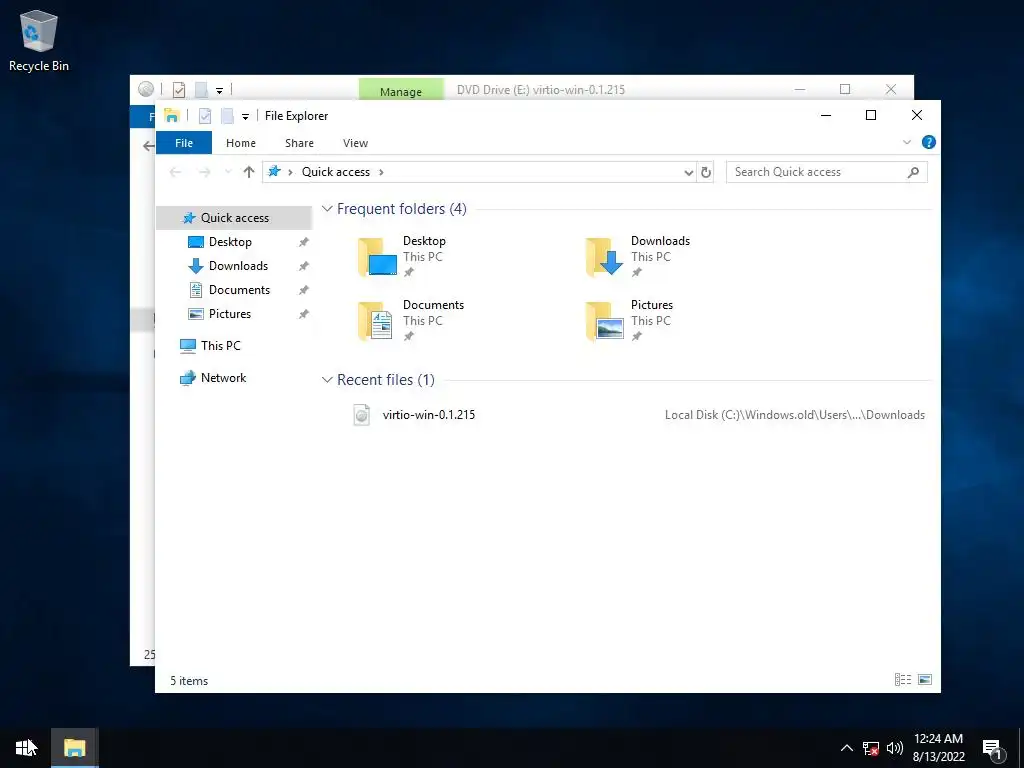Viewport: 1024px width, 768px height.
Task: Click the Refresh button next to address bar
Action: click(x=706, y=172)
